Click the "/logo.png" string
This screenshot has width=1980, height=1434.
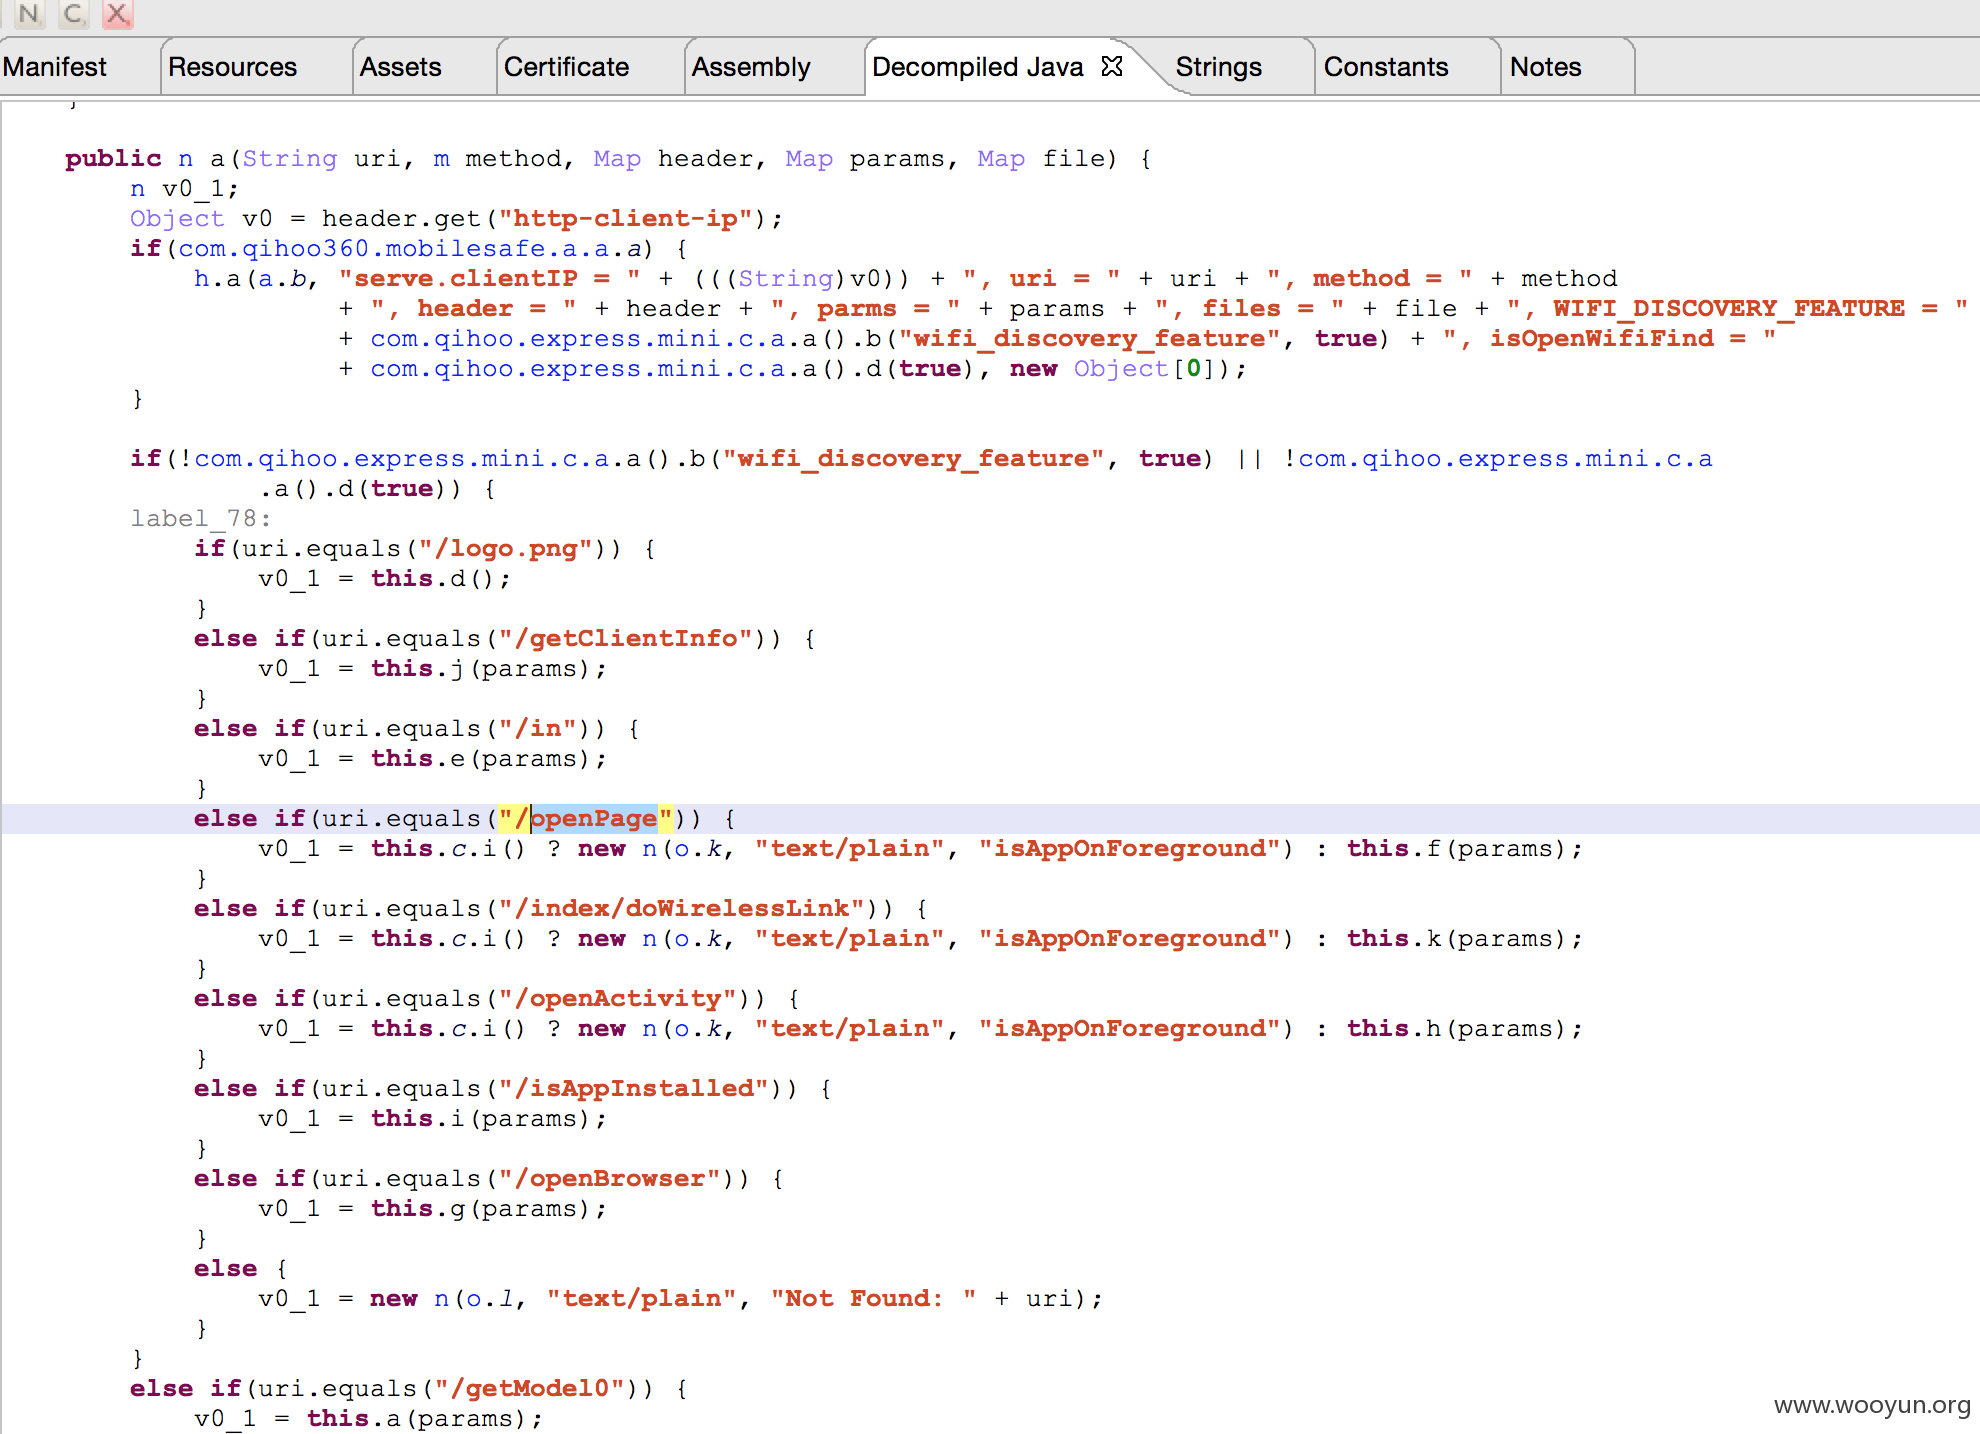(x=506, y=549)
